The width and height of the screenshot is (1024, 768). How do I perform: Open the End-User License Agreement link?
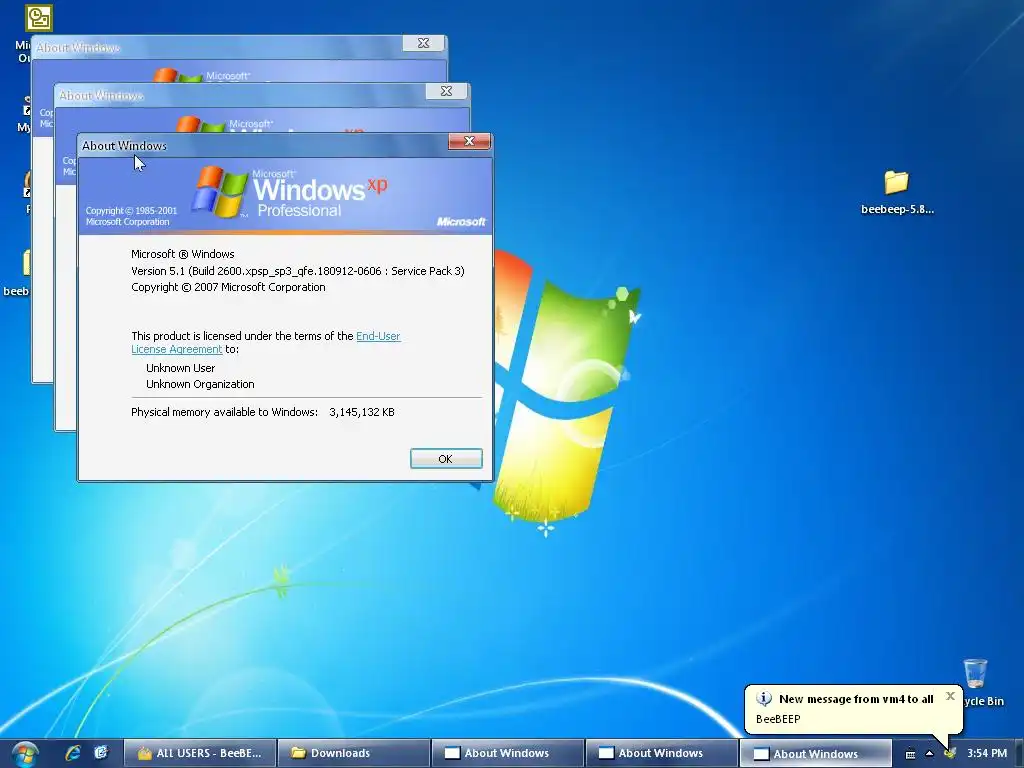click(266, 342)
